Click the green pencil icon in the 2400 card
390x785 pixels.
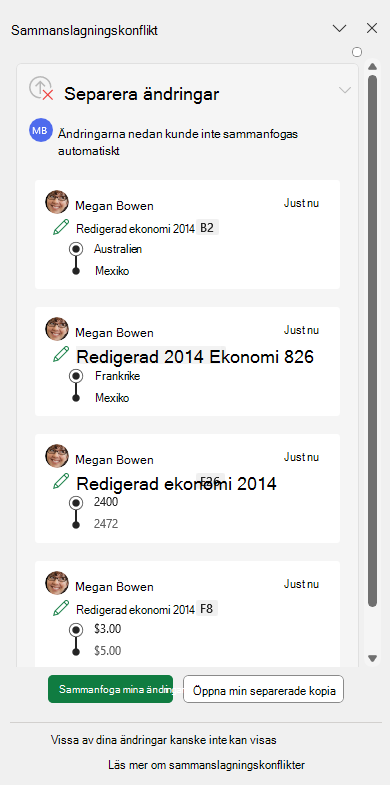point(61,482)
